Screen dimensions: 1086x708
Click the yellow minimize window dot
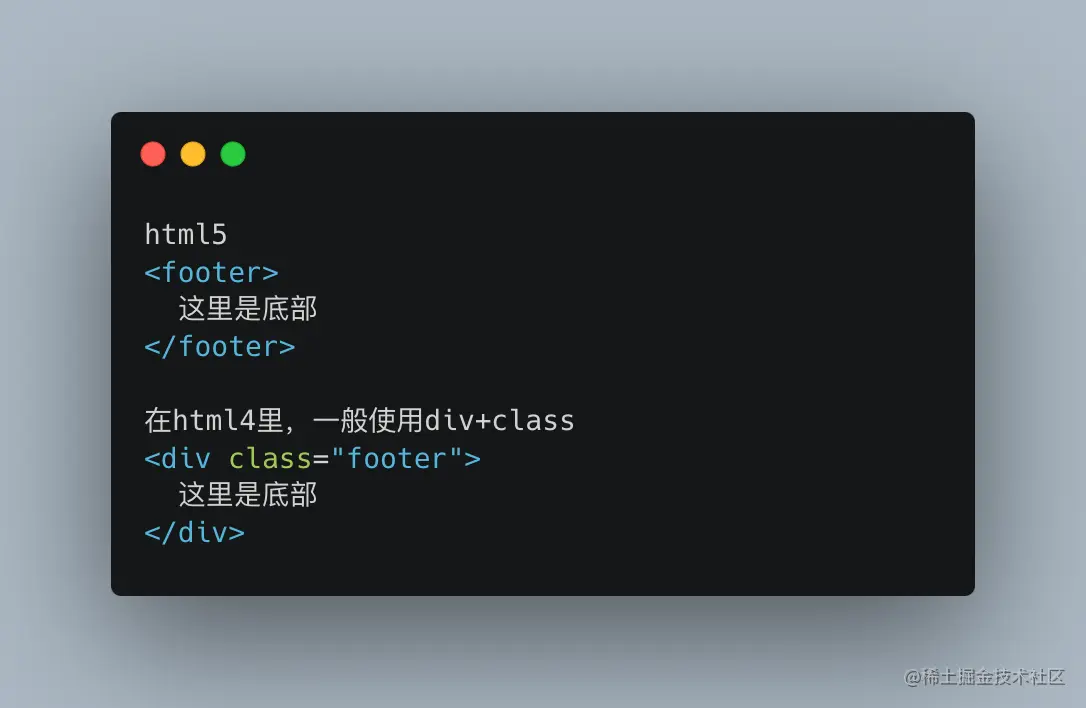[x=193, y=154]
